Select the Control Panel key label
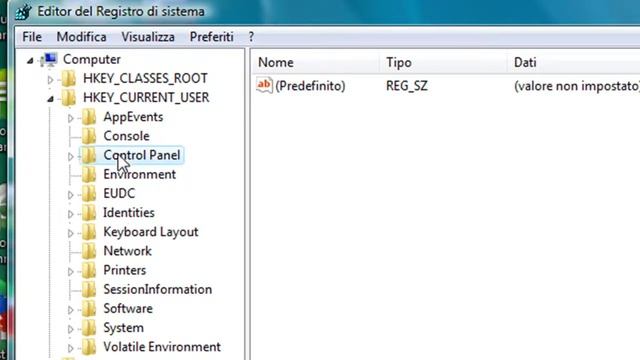 (x=142, y=155)
